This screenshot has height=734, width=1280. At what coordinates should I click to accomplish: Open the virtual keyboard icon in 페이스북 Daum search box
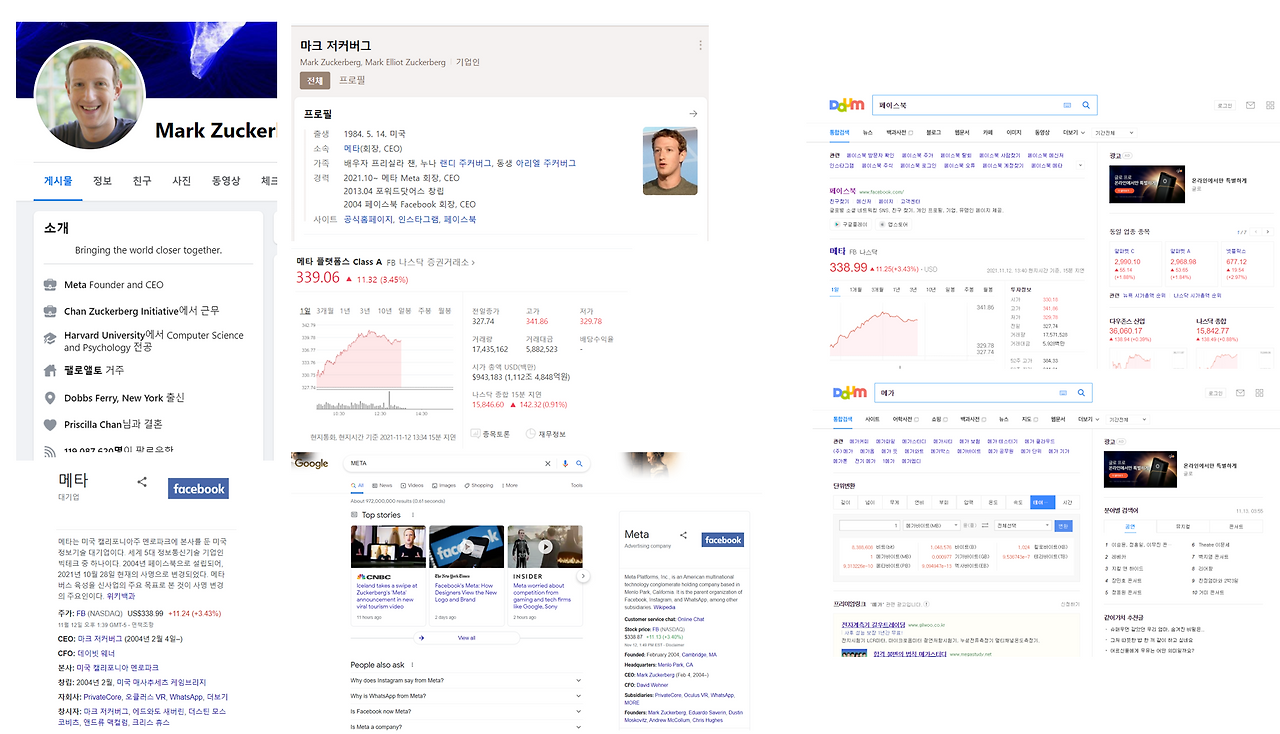[x=1067, y=105]
